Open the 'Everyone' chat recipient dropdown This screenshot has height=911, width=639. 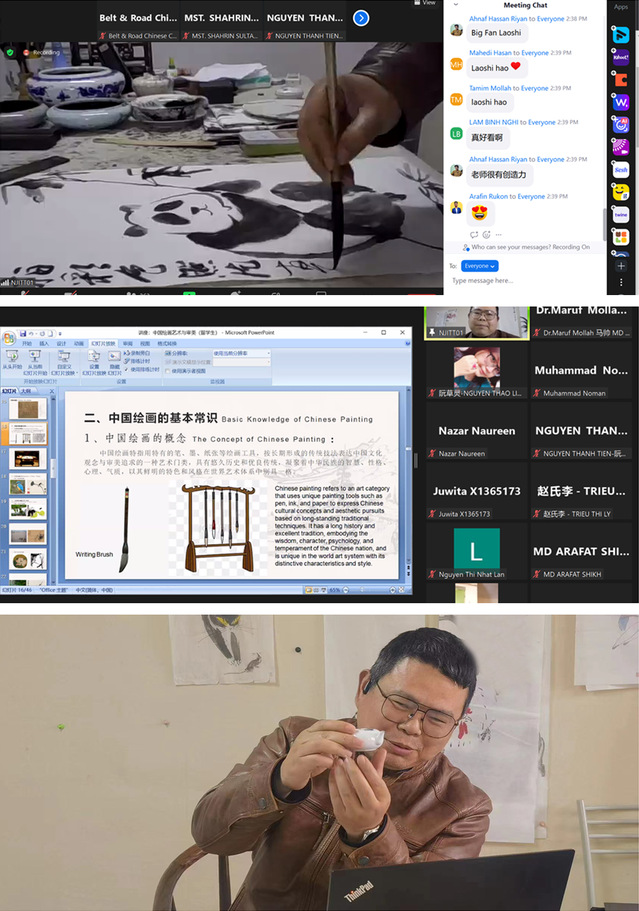(x=480, y=266)
